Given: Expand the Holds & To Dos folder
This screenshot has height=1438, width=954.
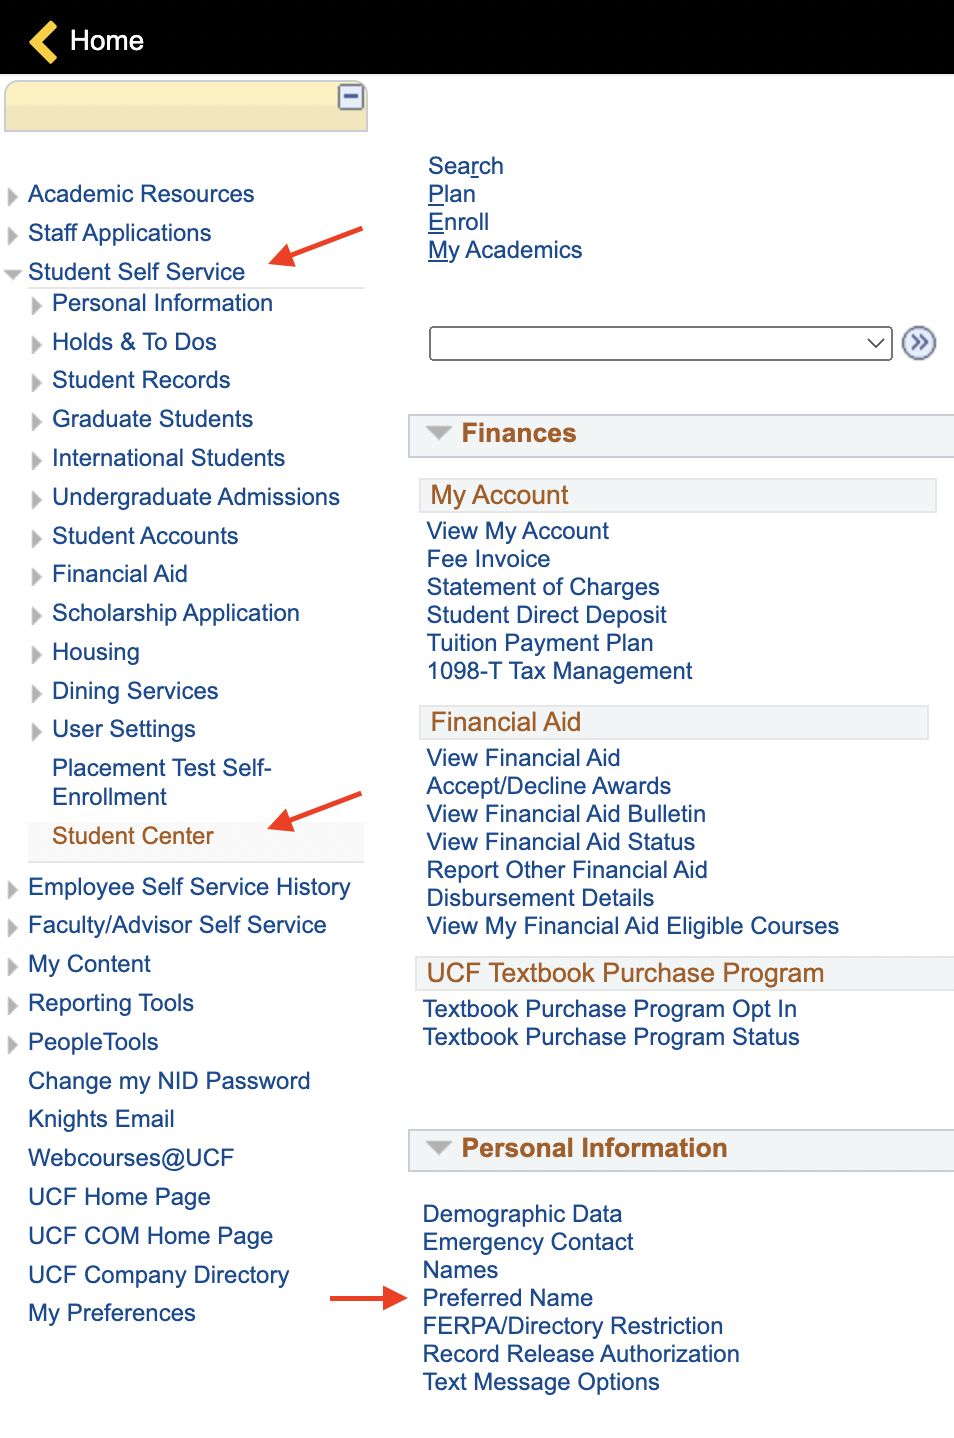Looking at the screenshot, I should point(37,344).
